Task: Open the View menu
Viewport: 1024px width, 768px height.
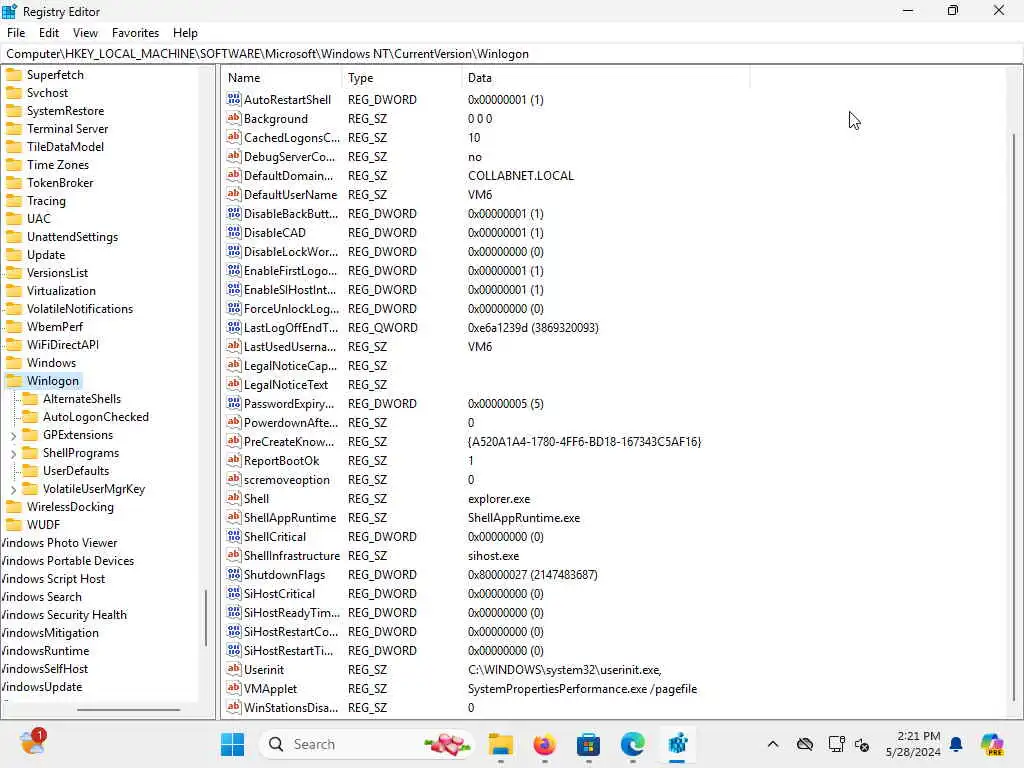Action: (85, 33)
